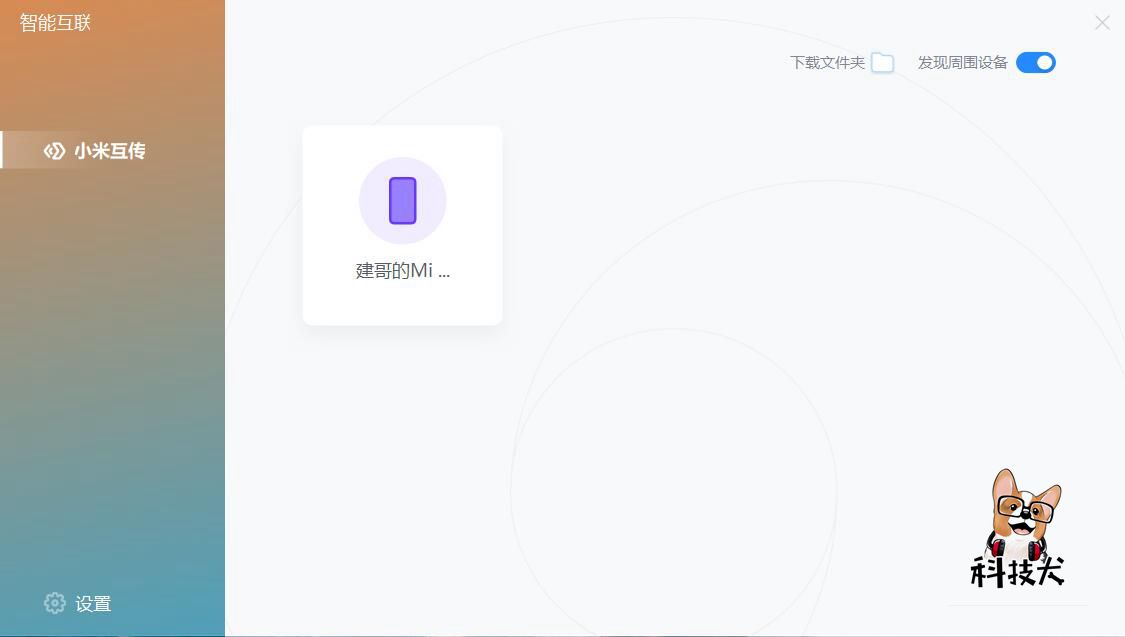Open download folder via its folder icon
Screen dimensions: 1125x637
click(x=882, y=62)
